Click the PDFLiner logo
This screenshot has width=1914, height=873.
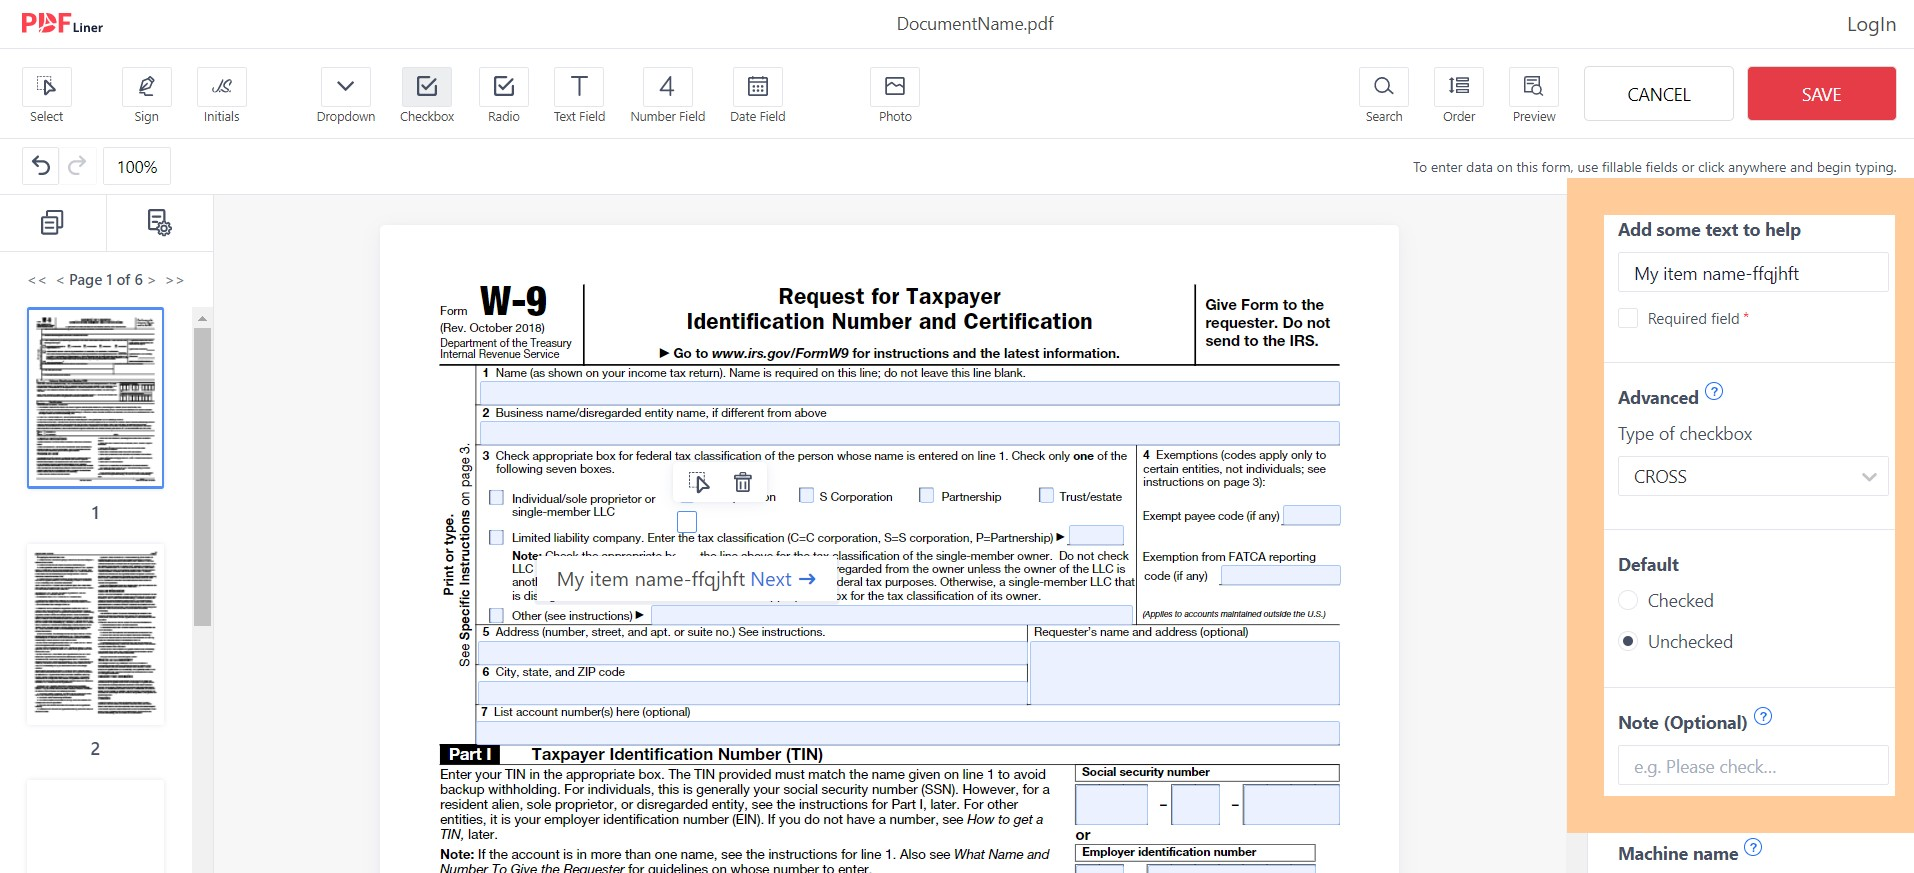(x=62, y=24)
